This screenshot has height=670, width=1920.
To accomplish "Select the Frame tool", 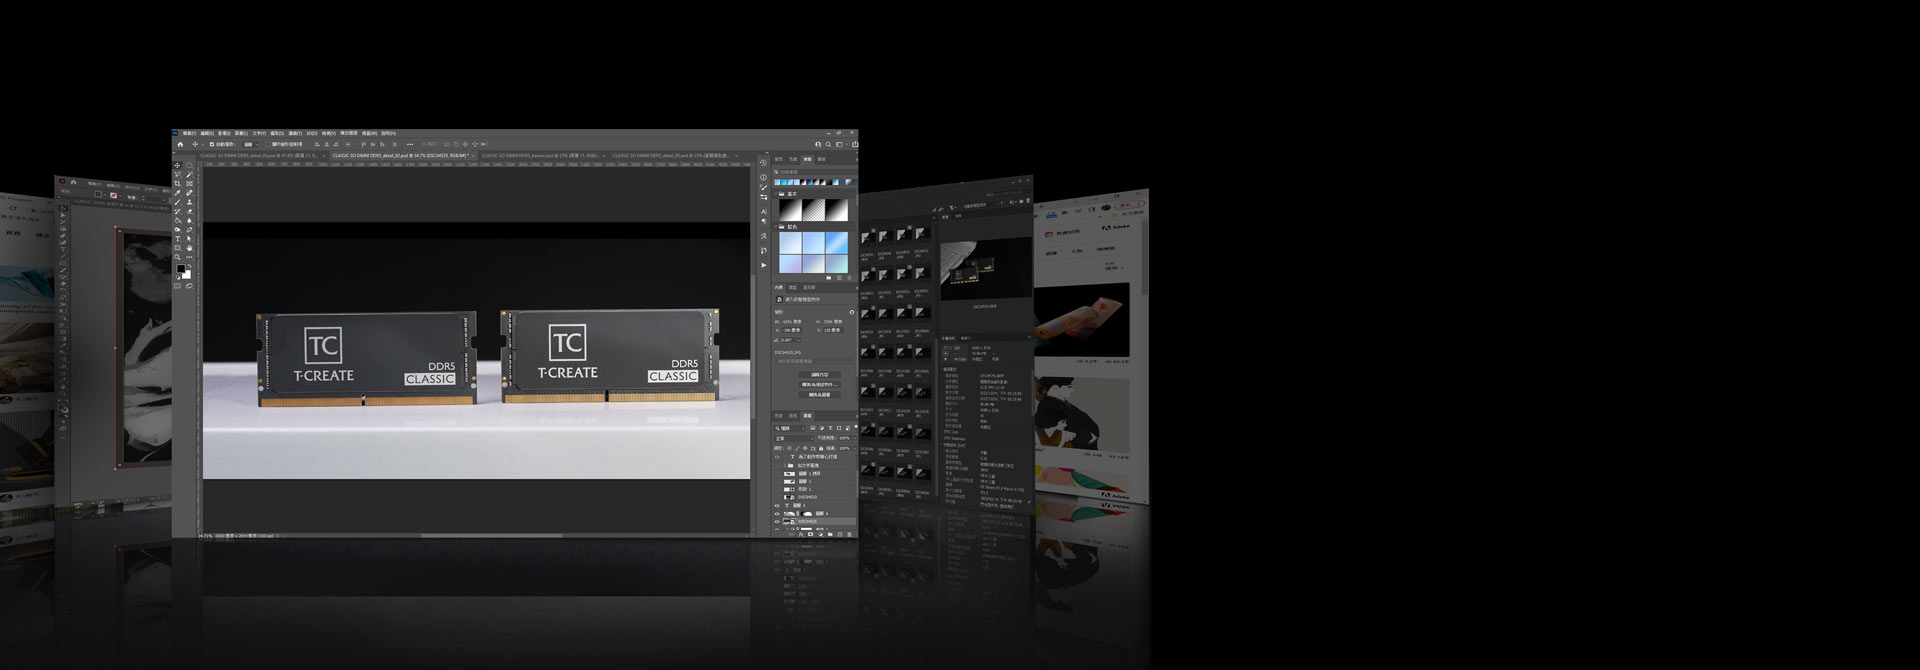I will point(189,184).
